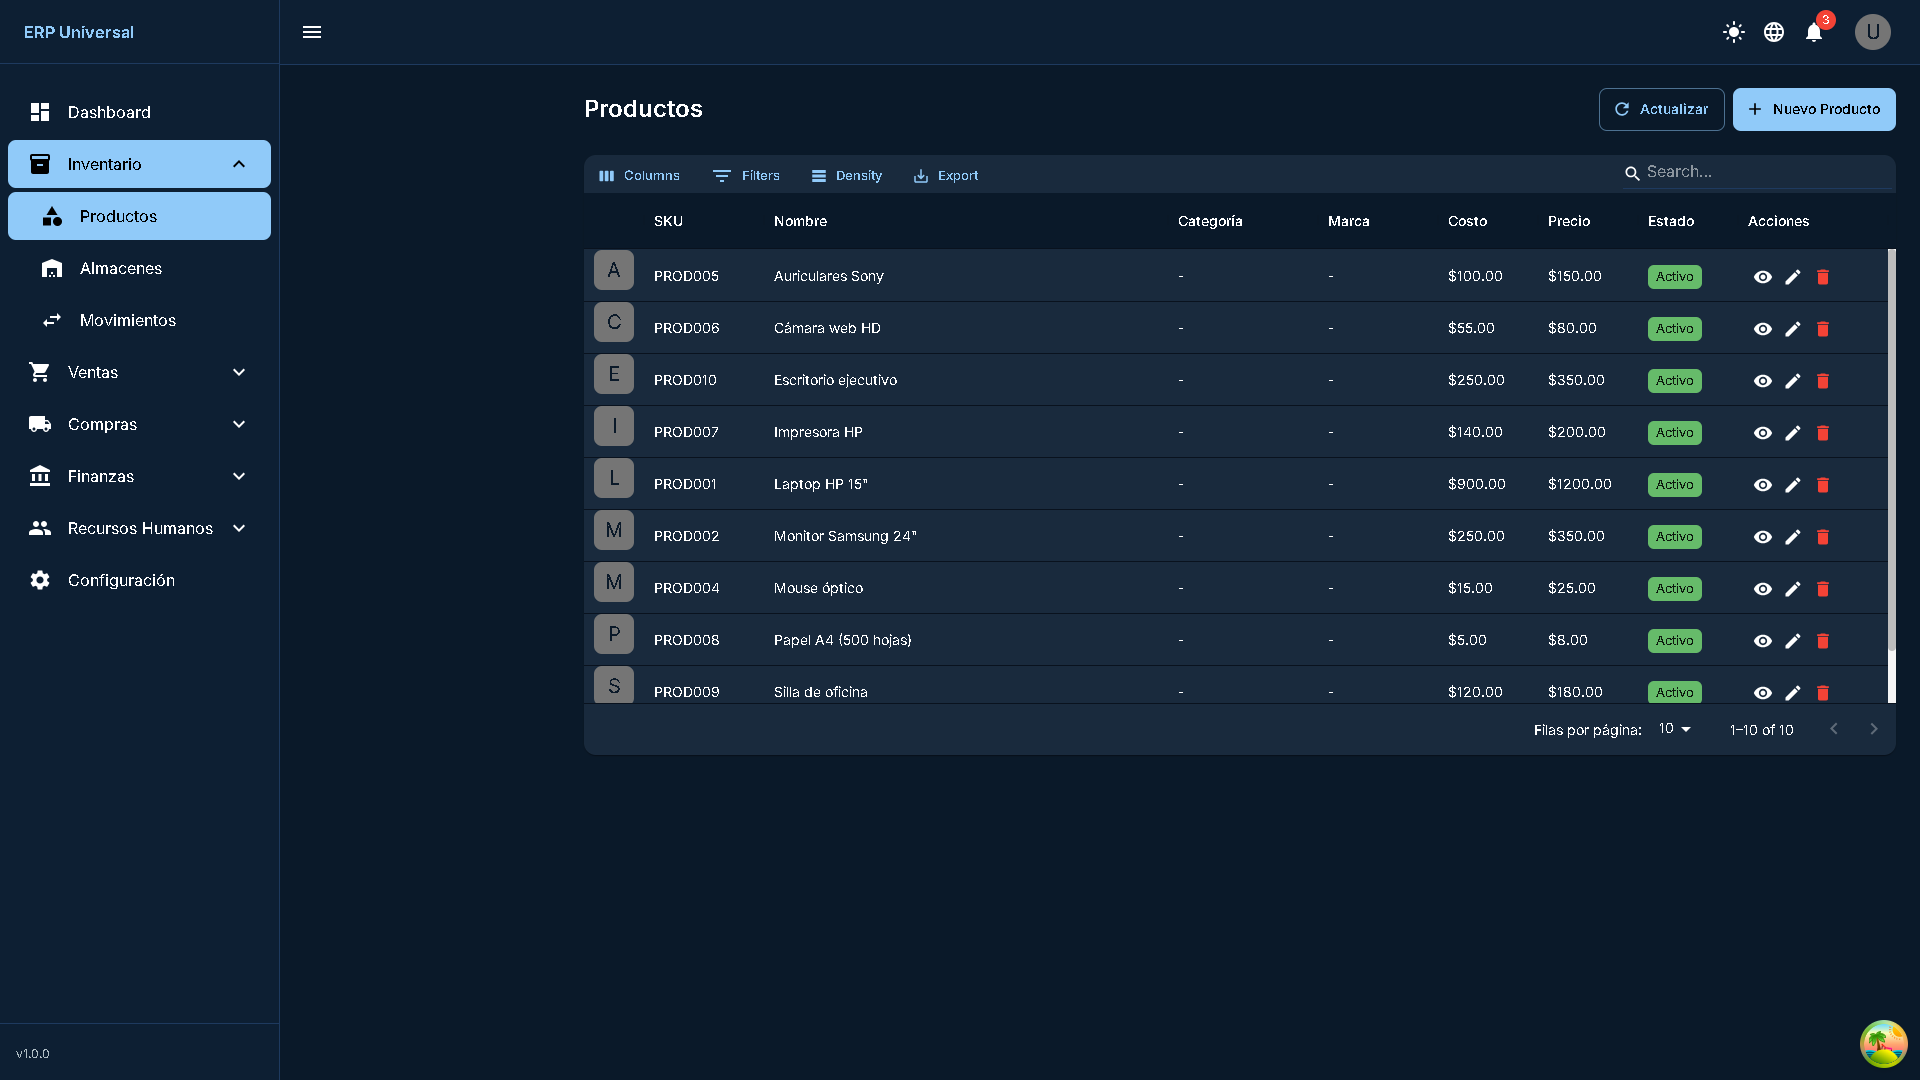
Task: Edit Cámara web HD with pencil icon
Action: coord(1793,329)
